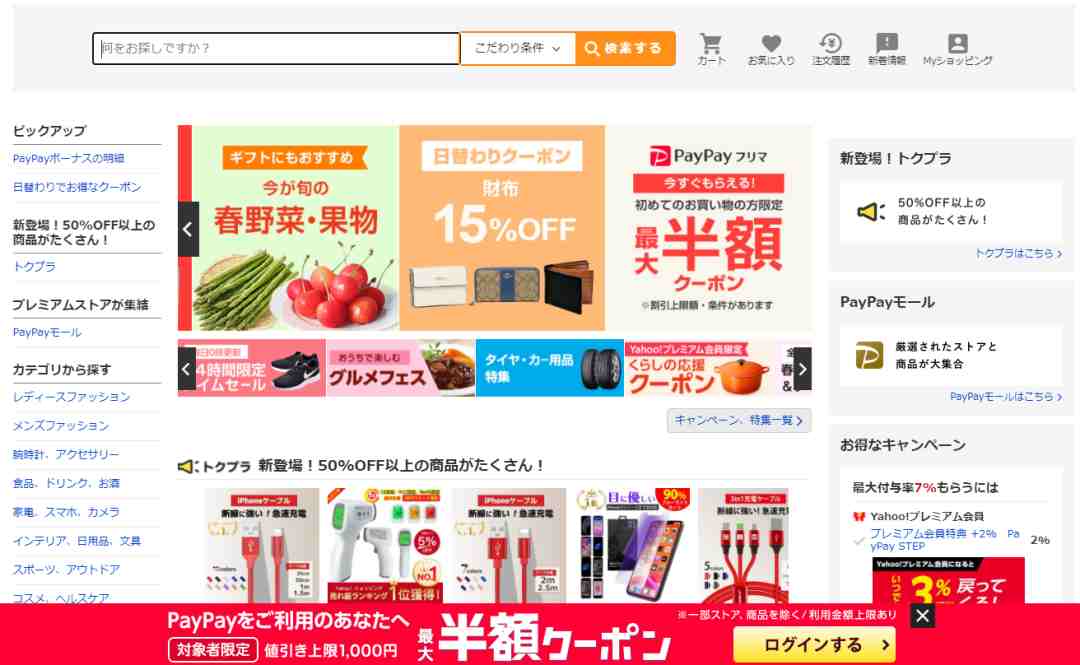Expand the こだわり条件 dropdown
This screenshot has height=665, width=1080.
click(x=517, y=48)
